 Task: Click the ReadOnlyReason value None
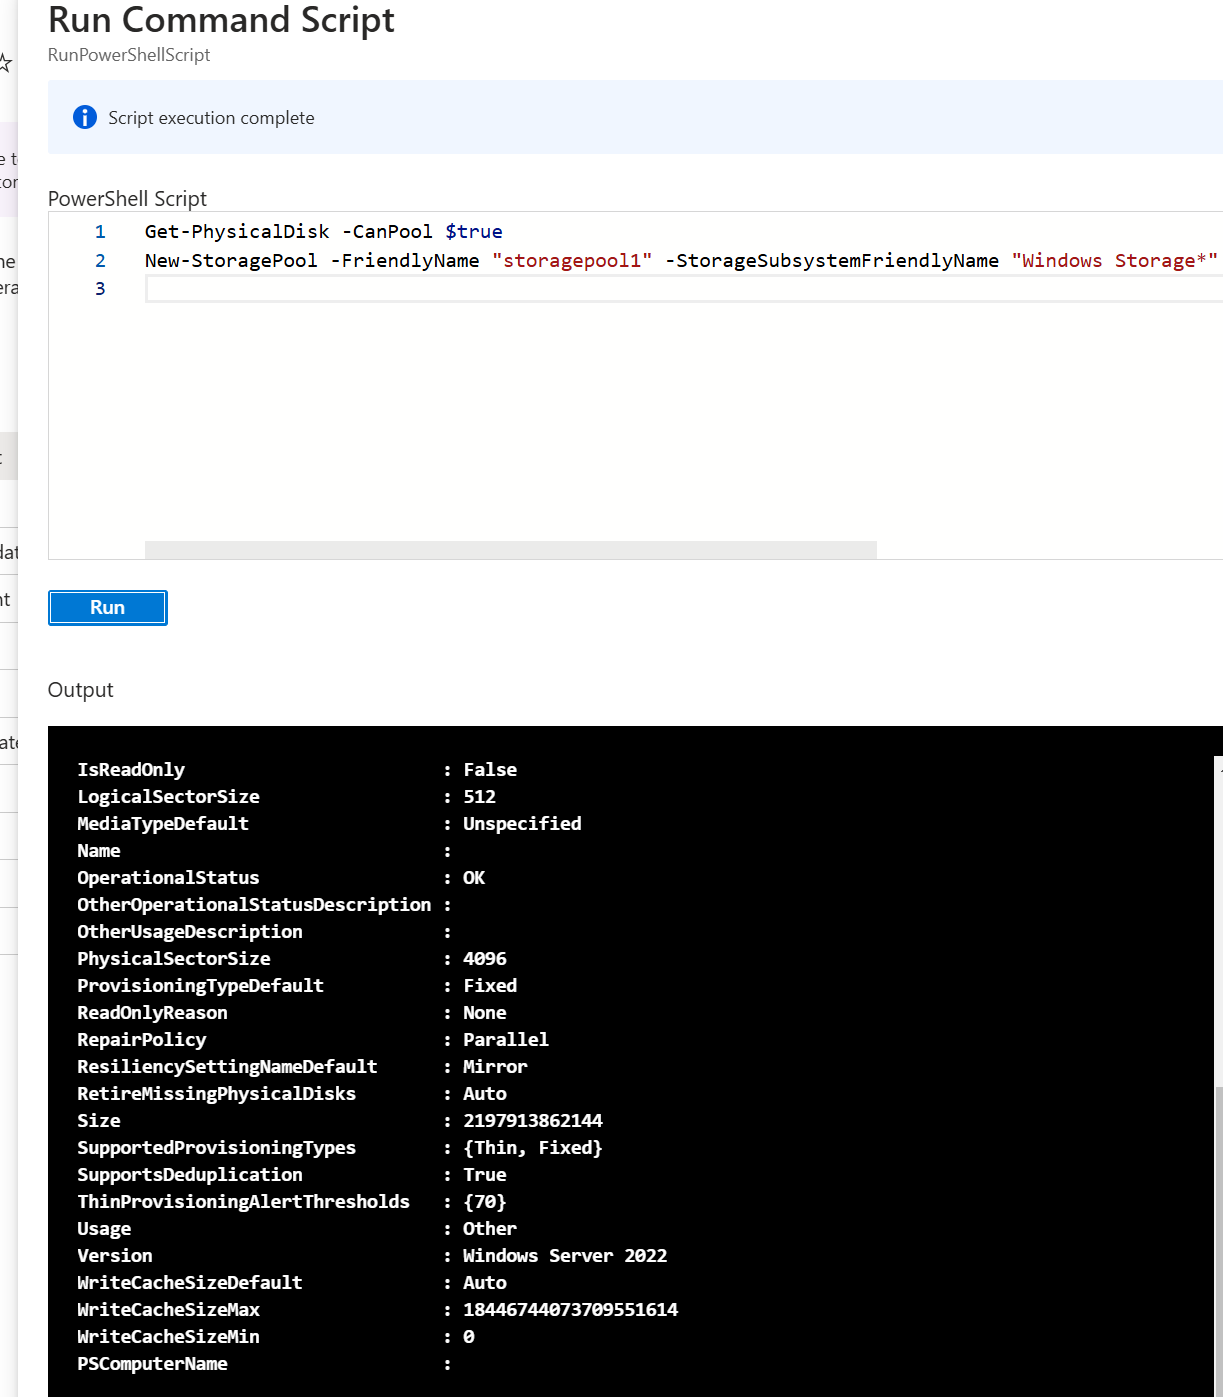485,1013
